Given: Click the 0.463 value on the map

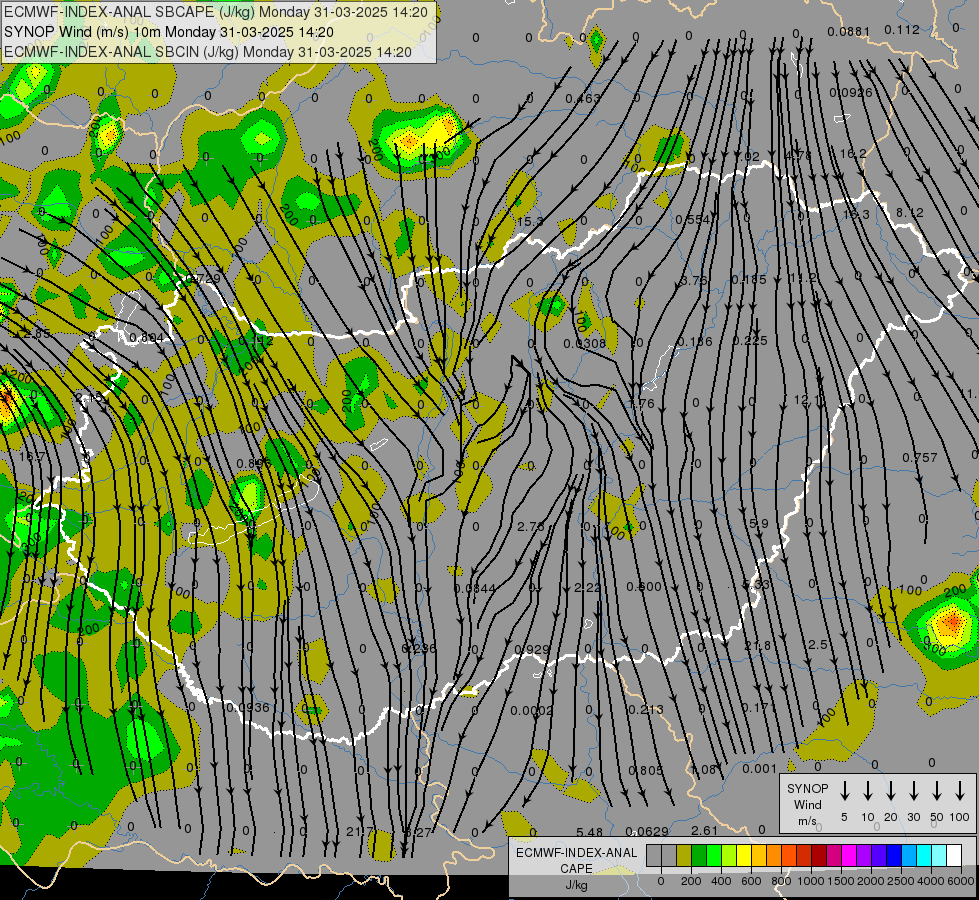Looking at the screenshot, I should tap(583, 99).
